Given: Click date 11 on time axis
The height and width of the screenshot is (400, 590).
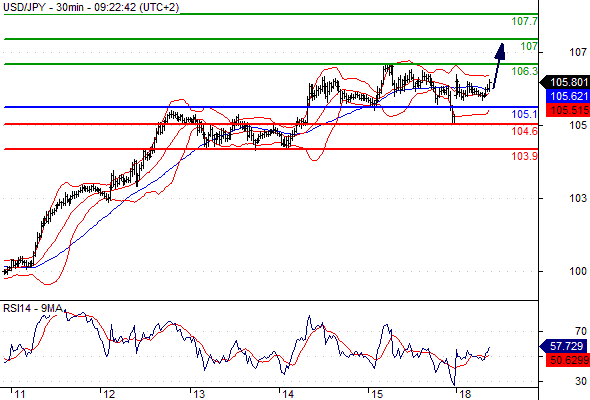Looking at the screenshot, I should tap(20, 394).
